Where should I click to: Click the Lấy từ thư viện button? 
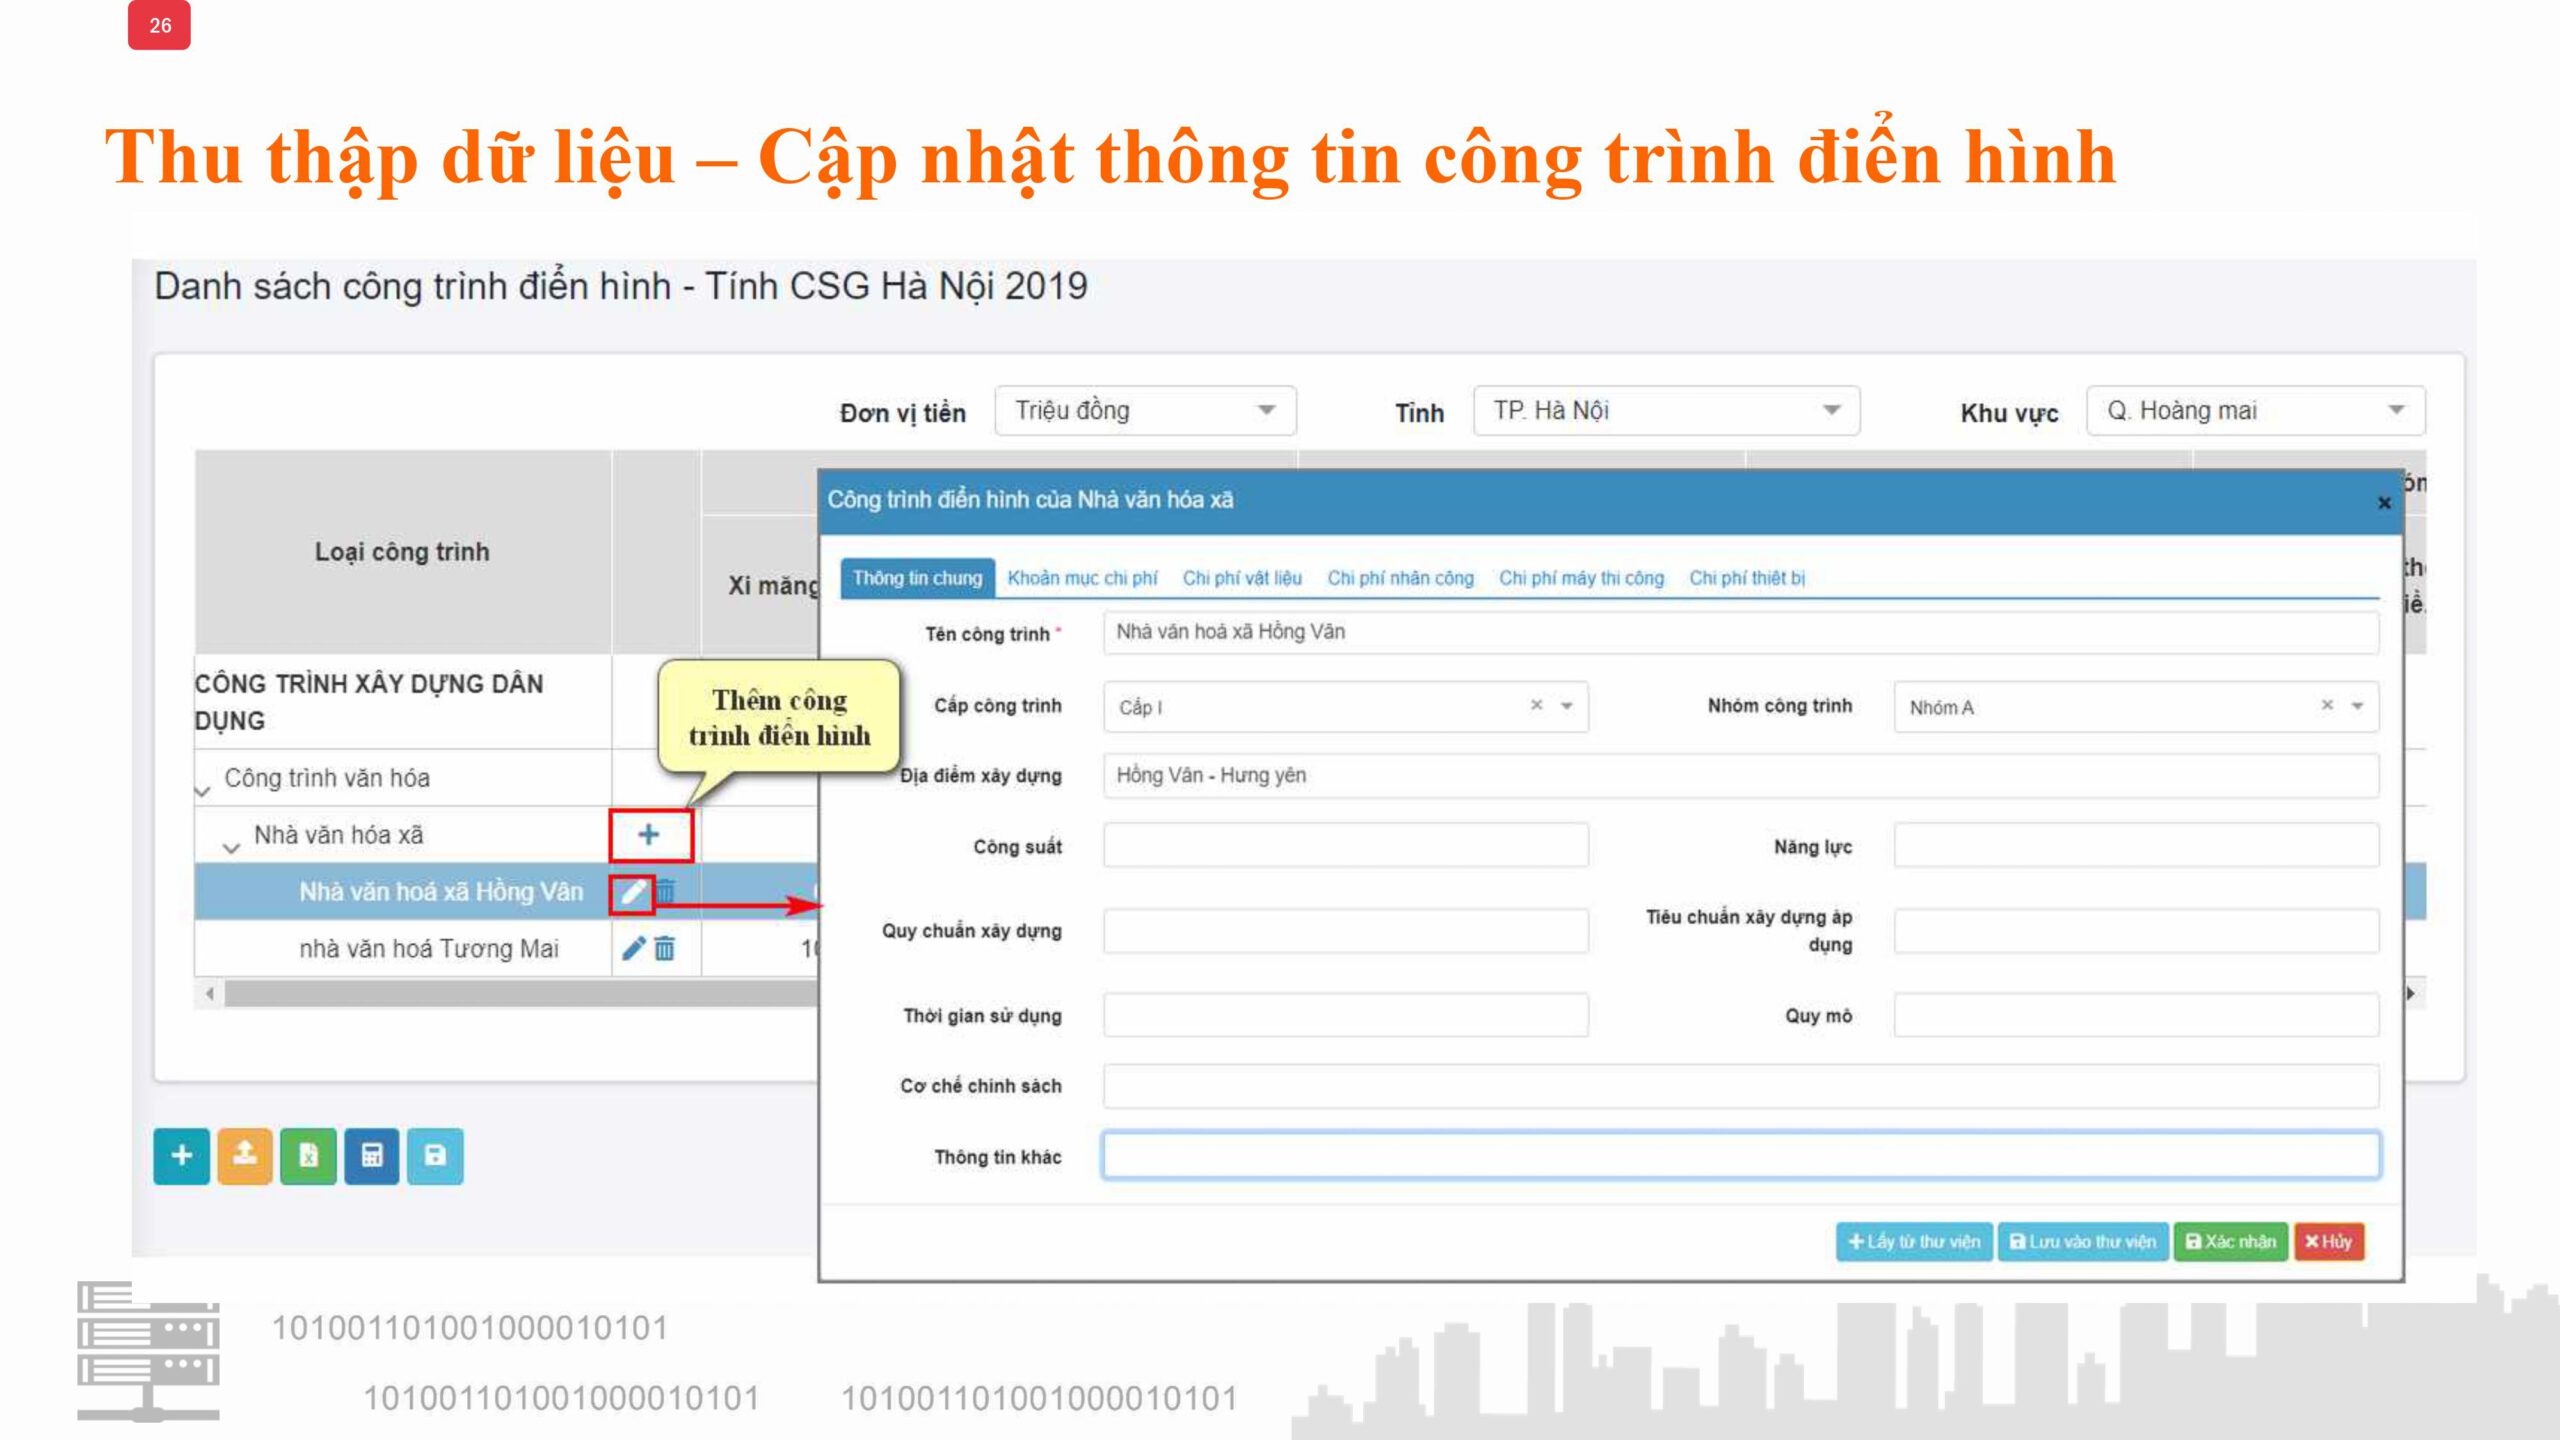[1914, 1242]
